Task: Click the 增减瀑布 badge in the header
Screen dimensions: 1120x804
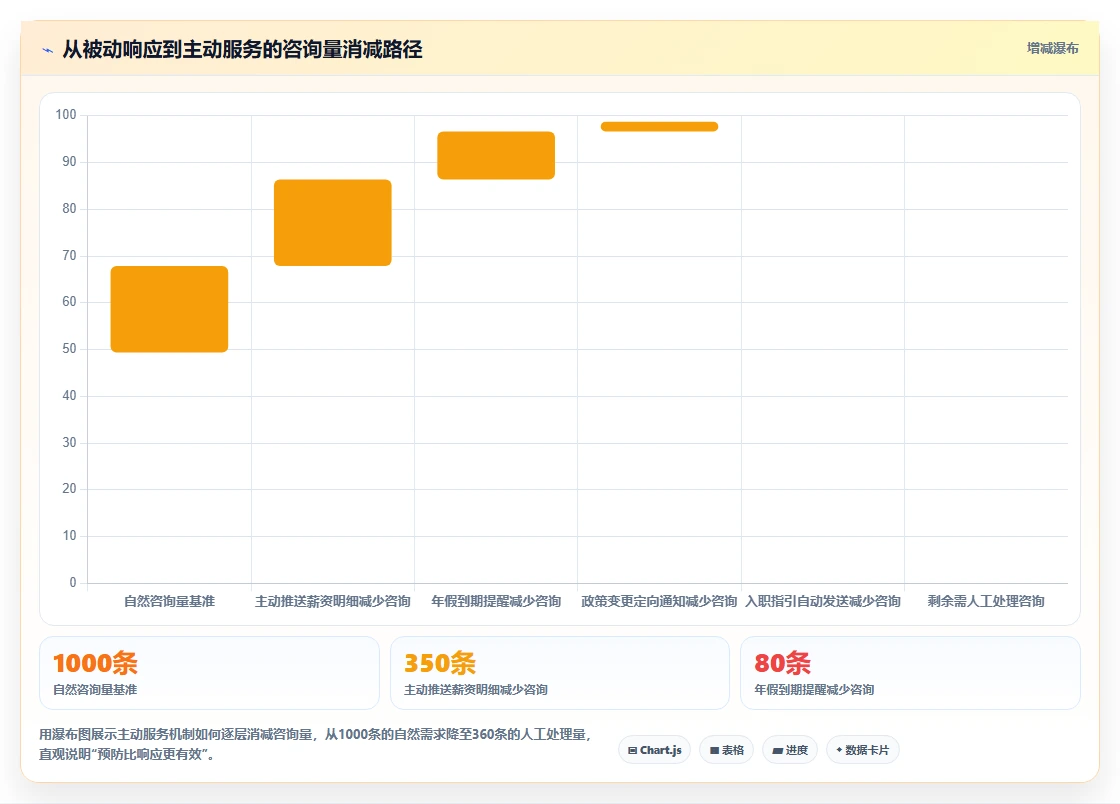Action: tap(1052, 48)
